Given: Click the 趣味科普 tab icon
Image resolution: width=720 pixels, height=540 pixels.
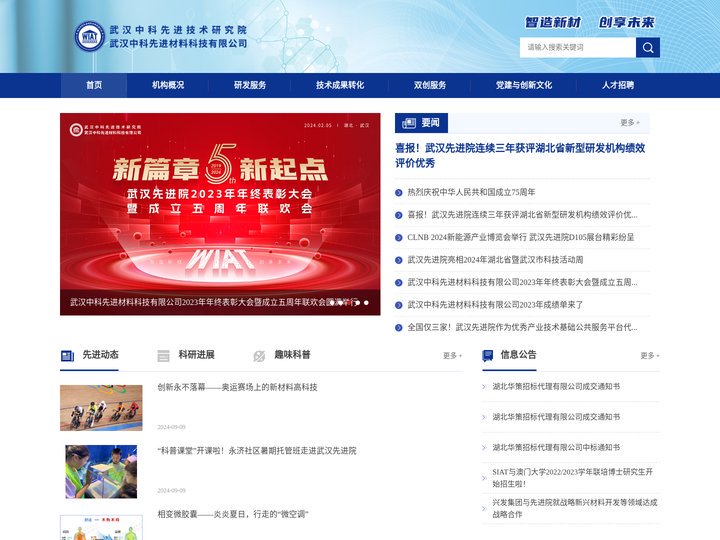Looking at the screenshot, I should click(259, 356).
